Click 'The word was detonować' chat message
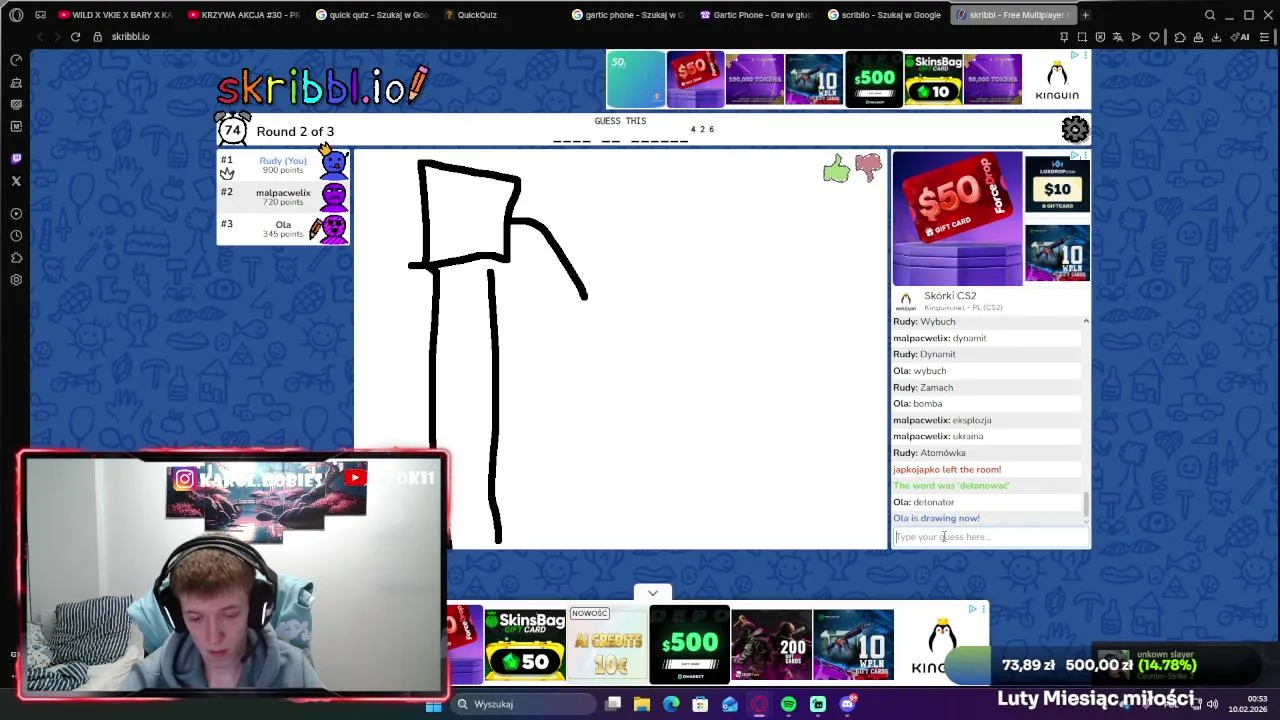Screen dimensions: 1280x720 951,486
